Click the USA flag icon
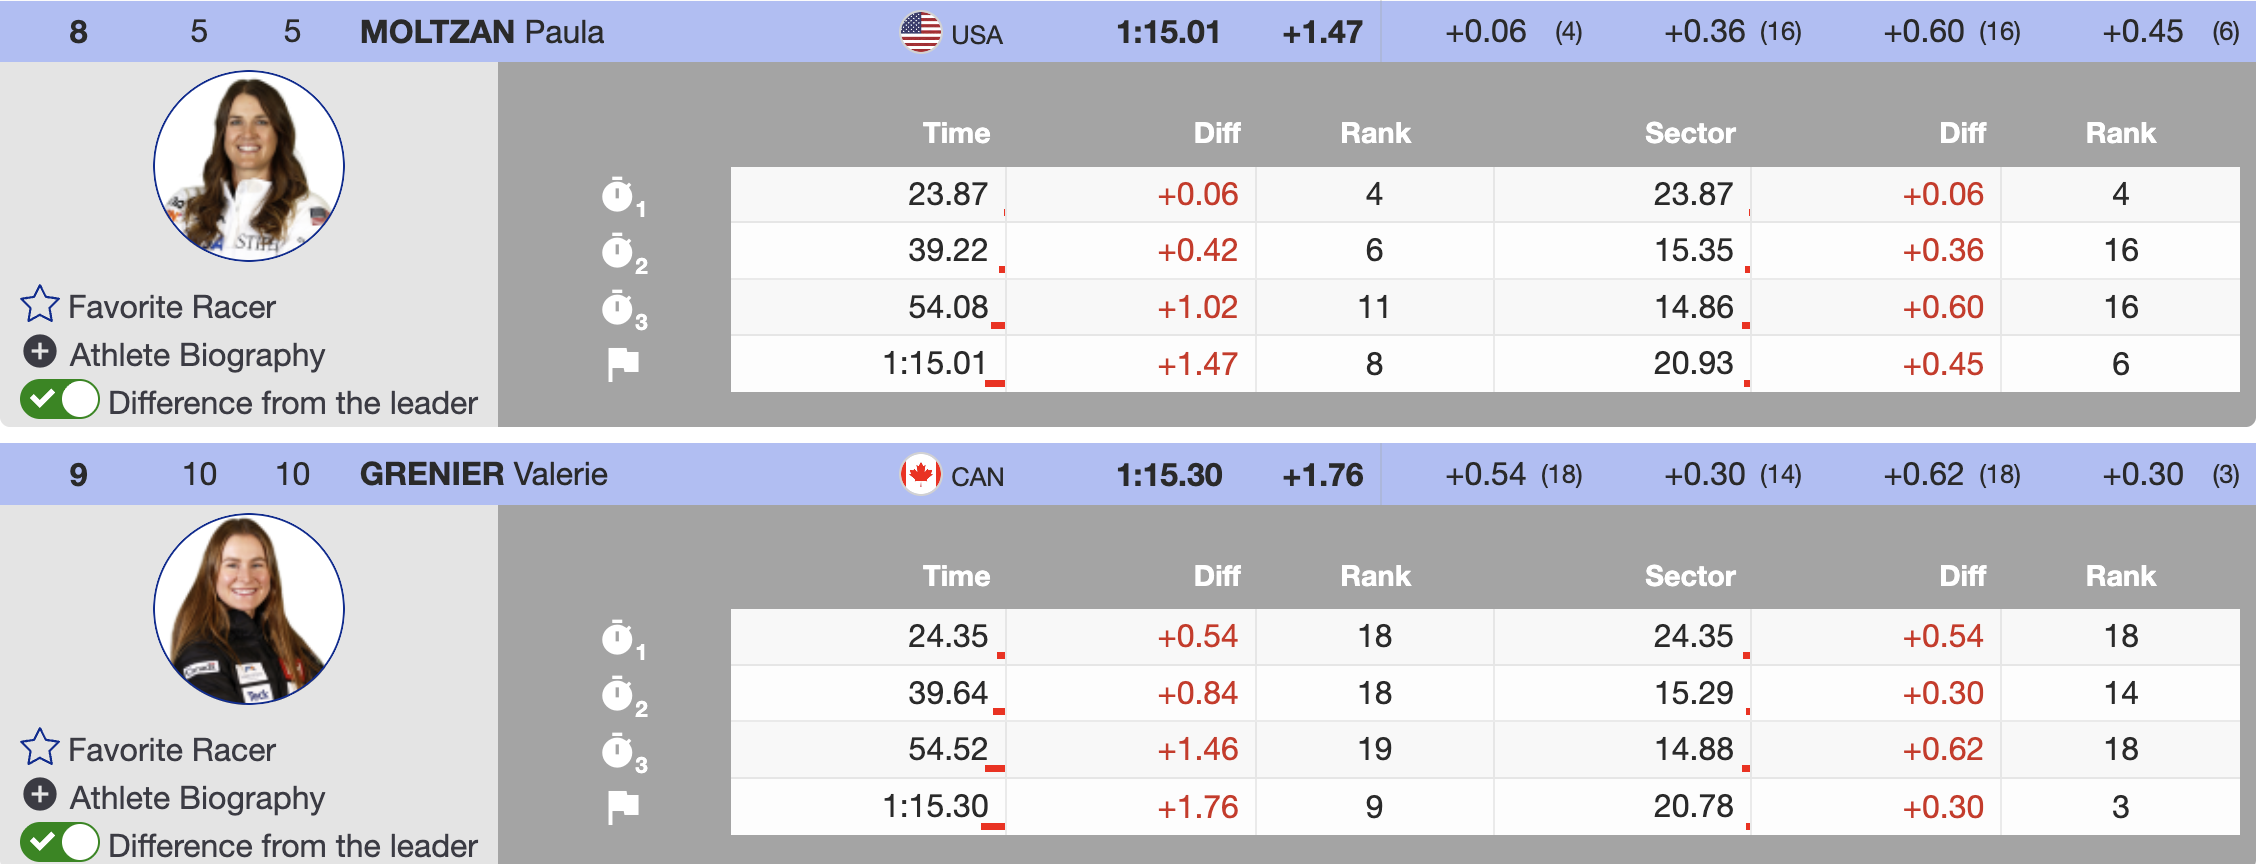Screen dimensions: 2256x864 (920, 32)
